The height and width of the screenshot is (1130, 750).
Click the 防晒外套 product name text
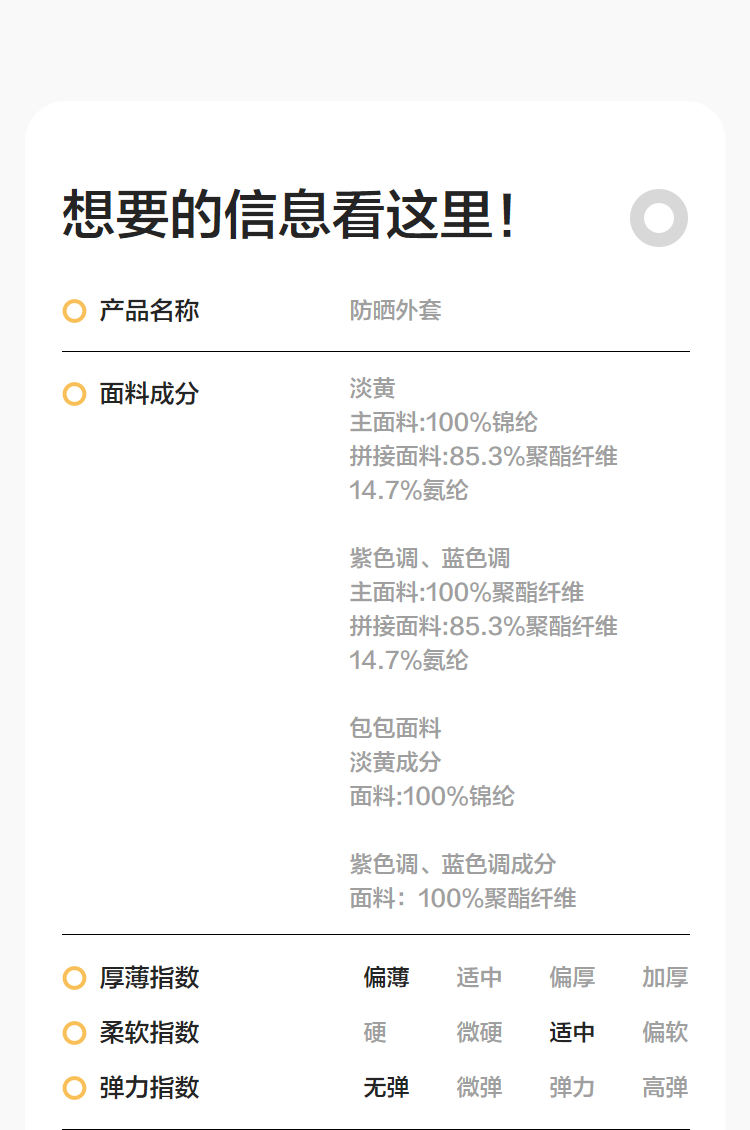[395, 311]
